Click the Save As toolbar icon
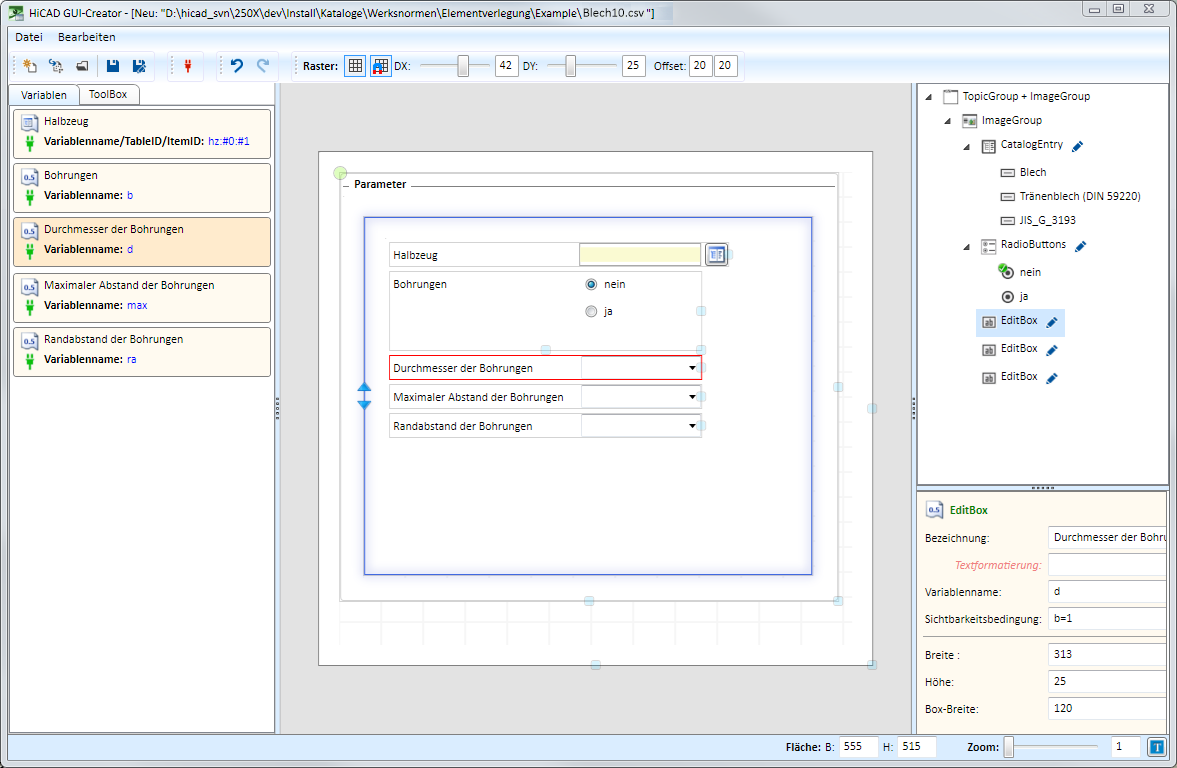 pyautogui.click(x=139, y=66)
